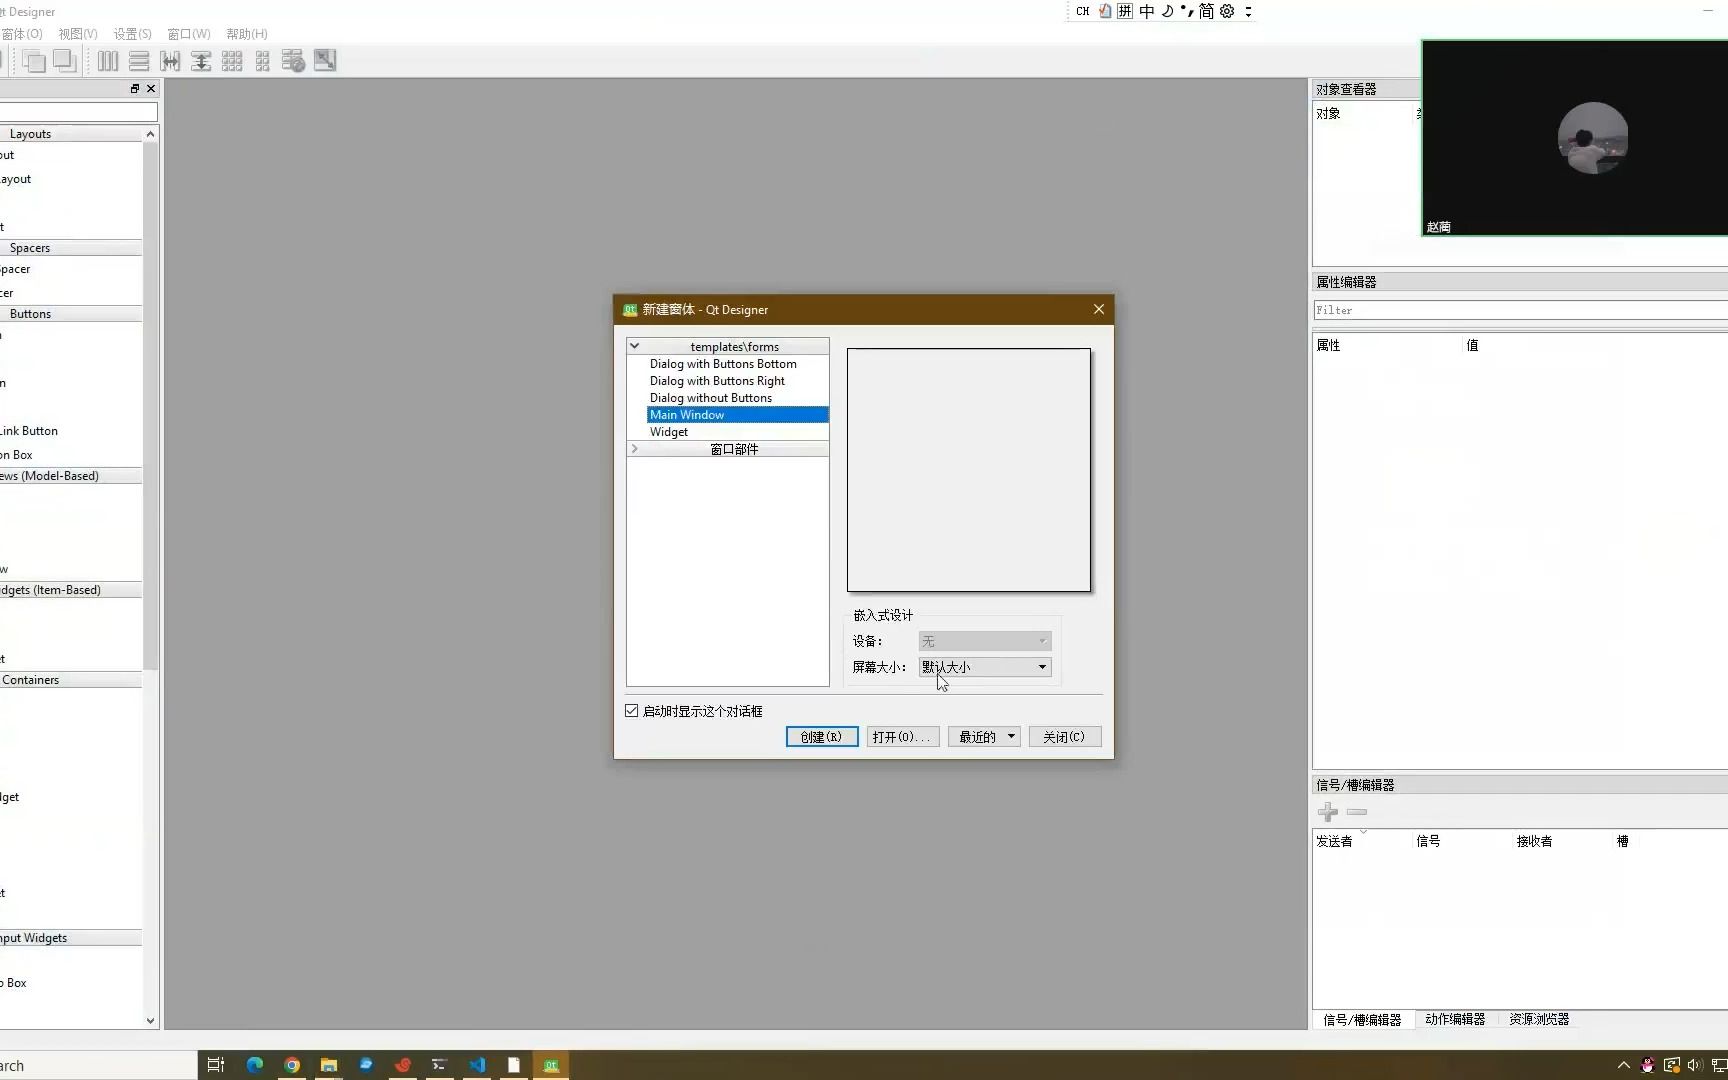Click the system tray volume icon

pos(1694,1065)
